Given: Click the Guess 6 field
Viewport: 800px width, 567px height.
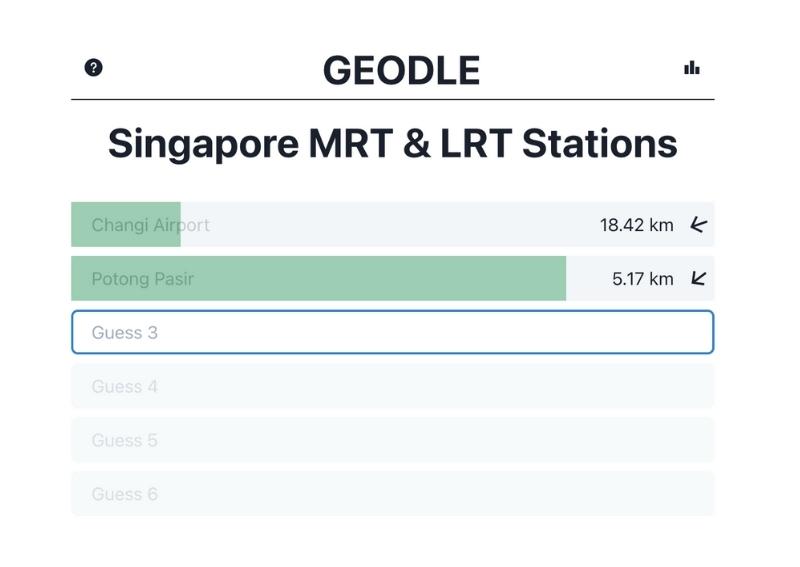Looking at the screenshot, I should pyautogui.click(x=392, y=494).
